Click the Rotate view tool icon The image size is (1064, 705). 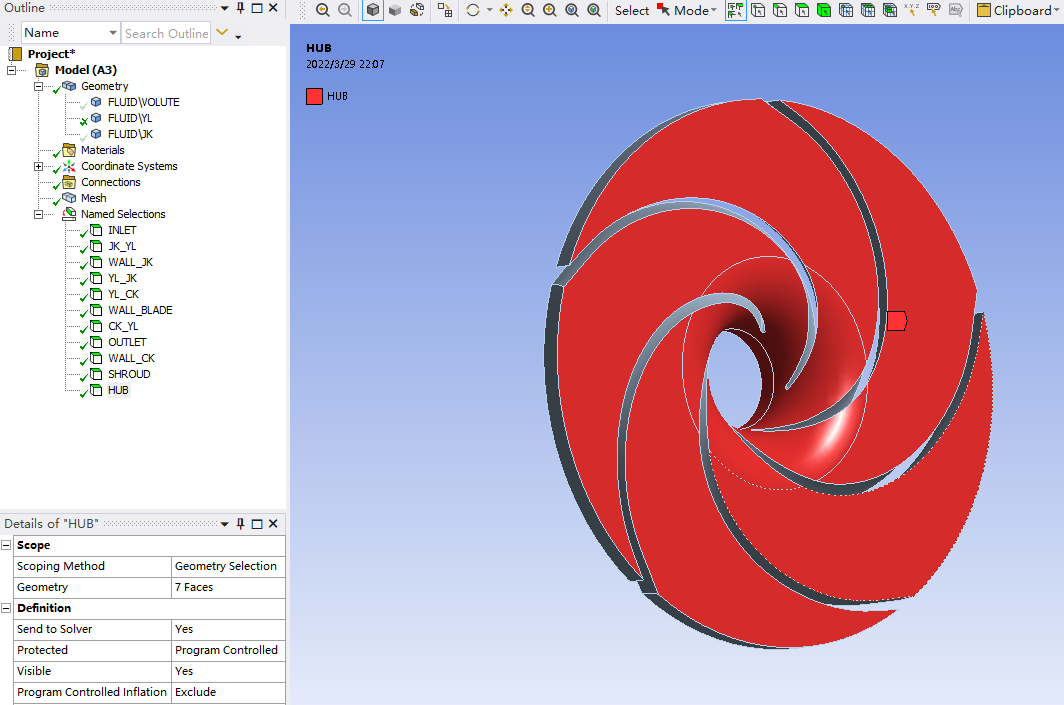pyautogui.click(x=473, y=10)
